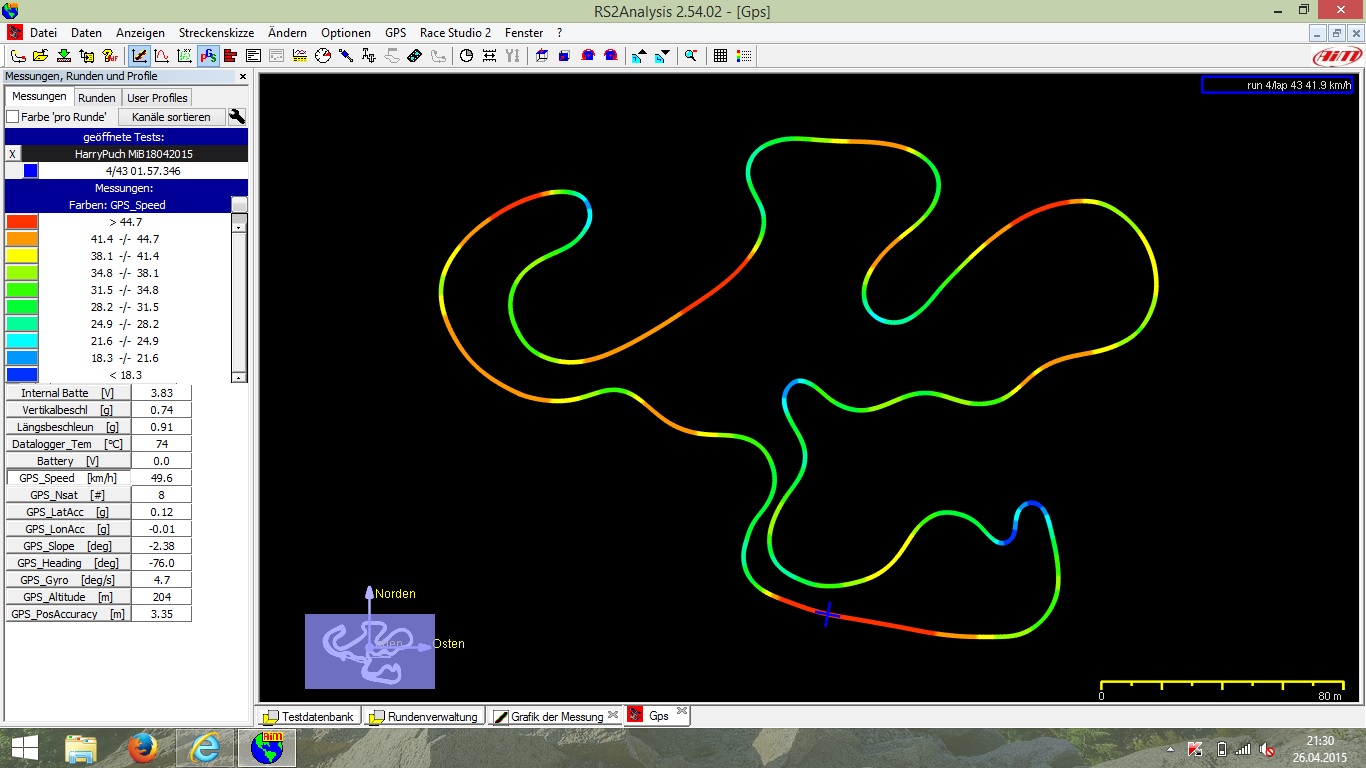Close the HarryPuch test with X button

click(12, 154)
